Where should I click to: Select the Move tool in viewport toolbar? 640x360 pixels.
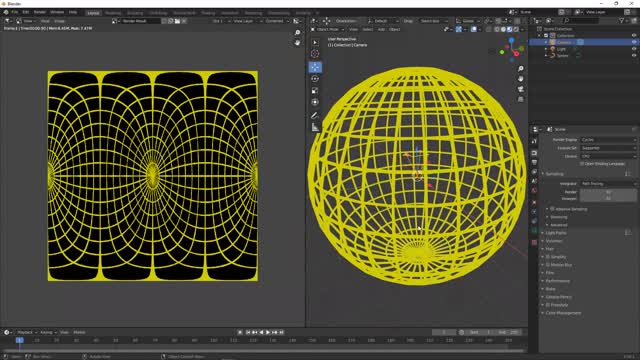(315, 67)
